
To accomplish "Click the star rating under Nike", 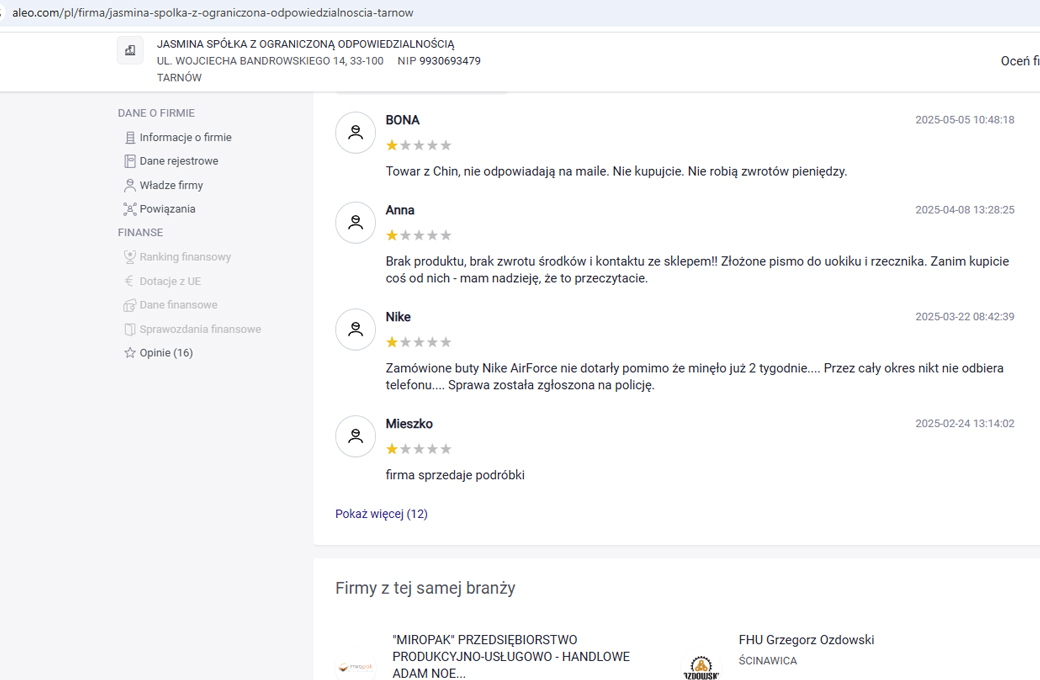I will tap(419, 342).
